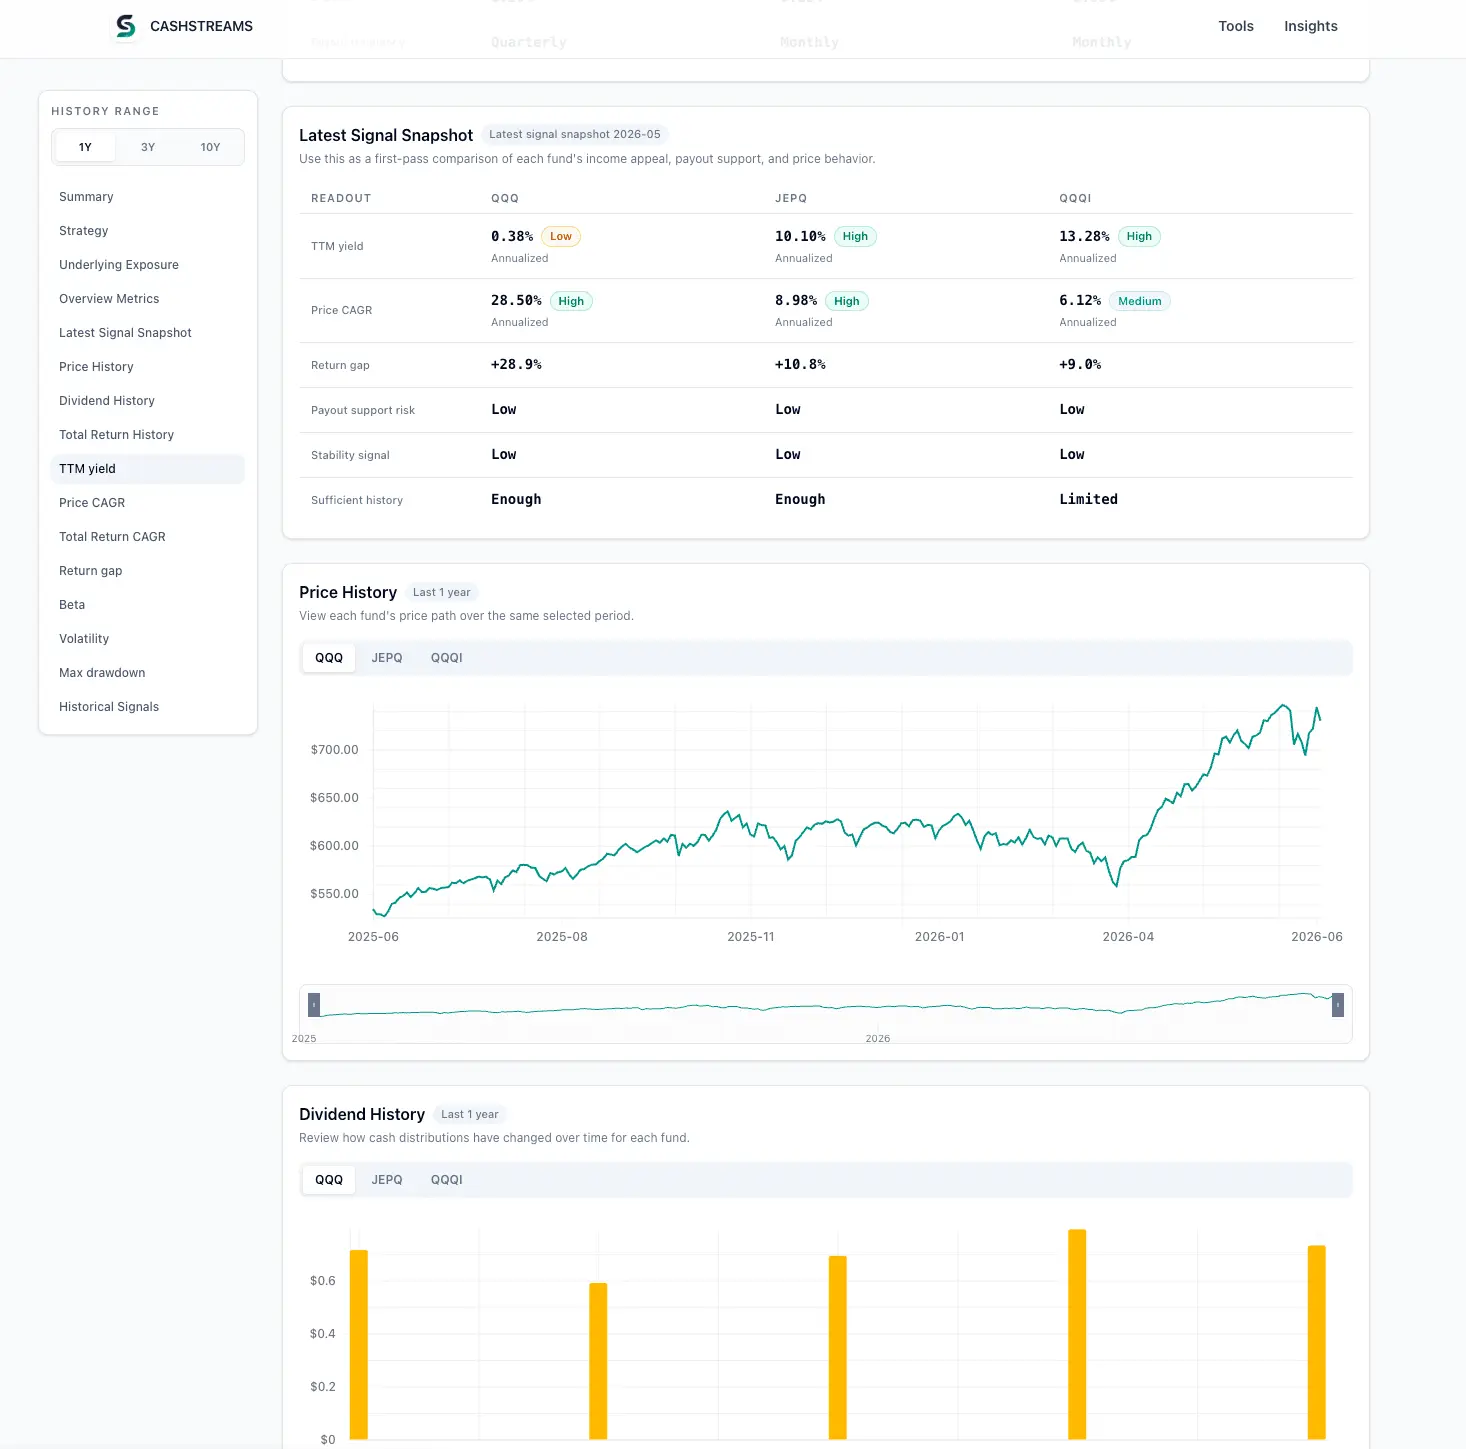Click the High badge for JEPQ TTM yield
The image size is (1466, 1449).
855,237
